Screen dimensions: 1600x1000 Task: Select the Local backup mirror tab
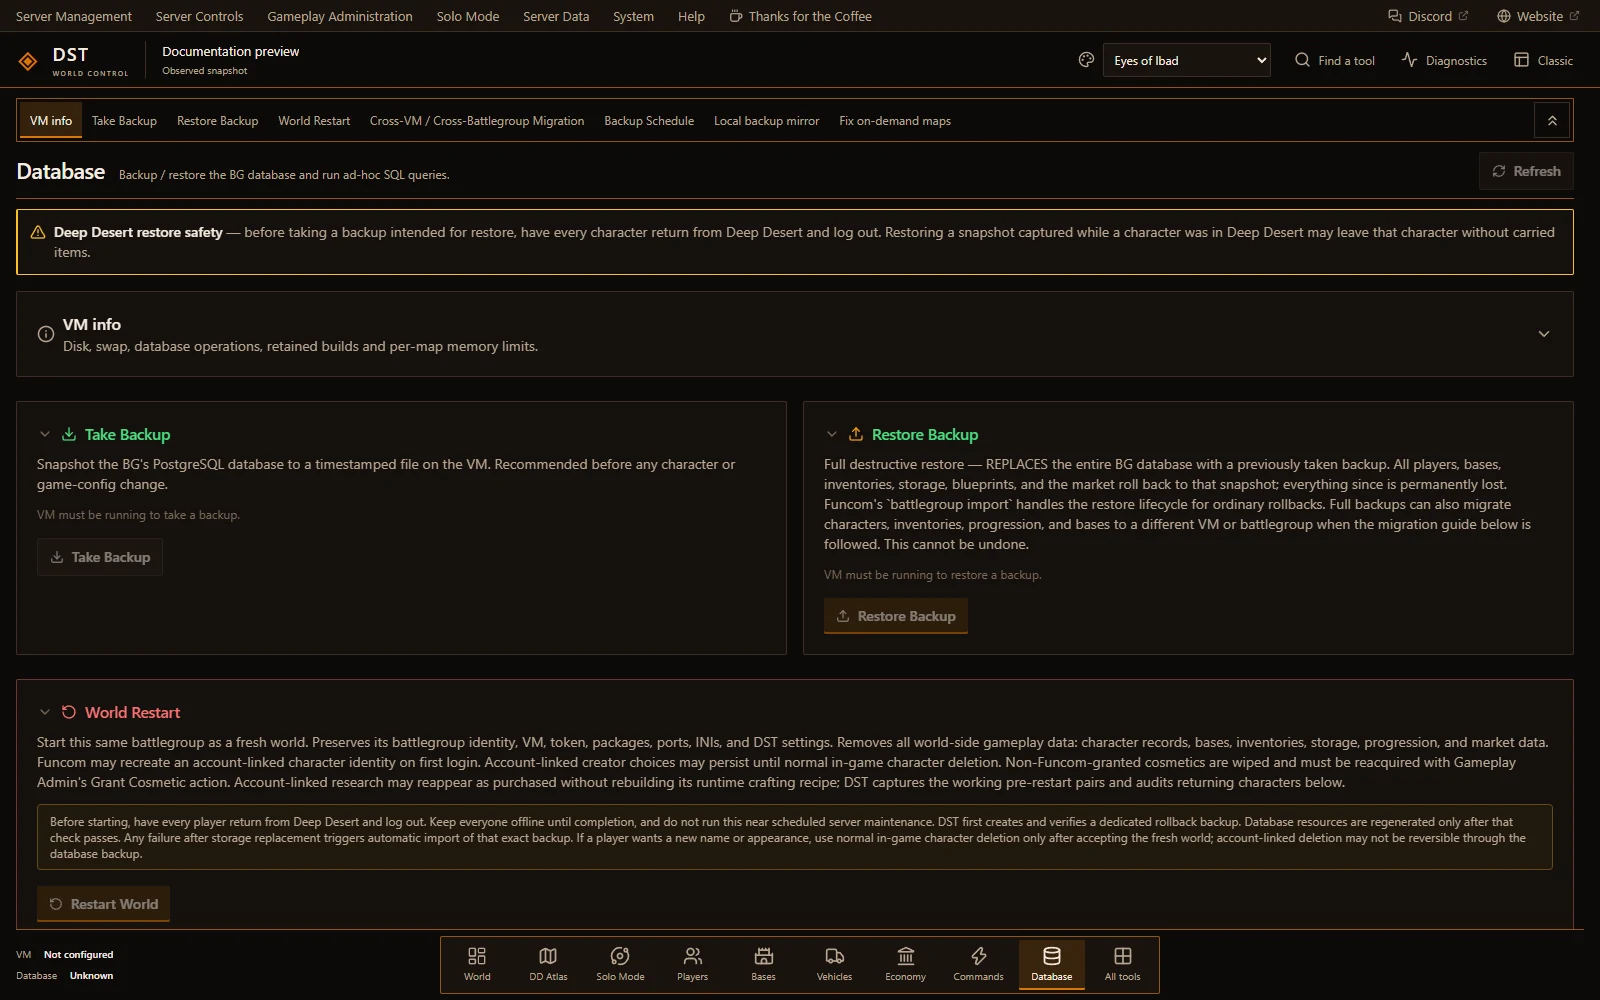(x=766, y=120)
